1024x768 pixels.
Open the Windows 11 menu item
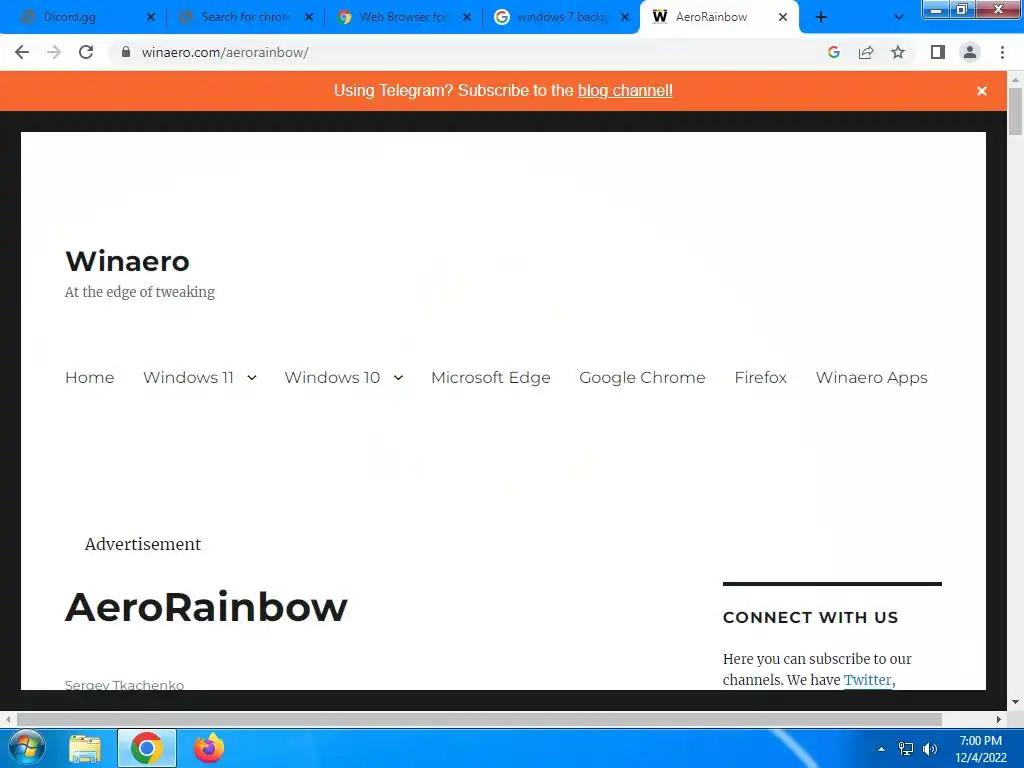pos(188,377)
